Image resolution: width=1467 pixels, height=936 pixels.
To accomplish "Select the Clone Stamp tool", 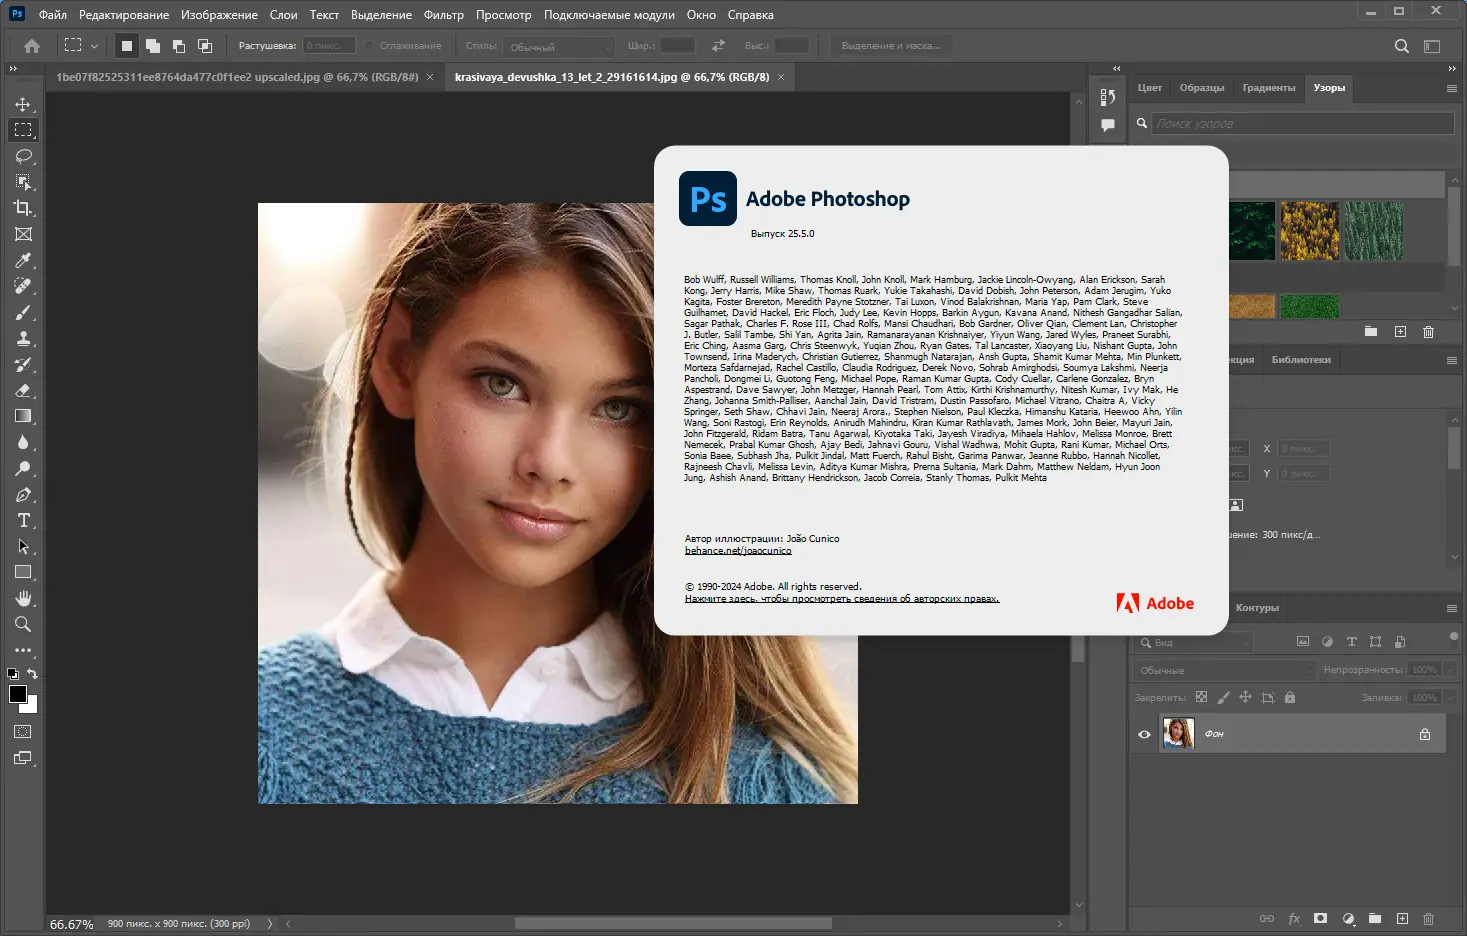I will click(x=23, y=338).
